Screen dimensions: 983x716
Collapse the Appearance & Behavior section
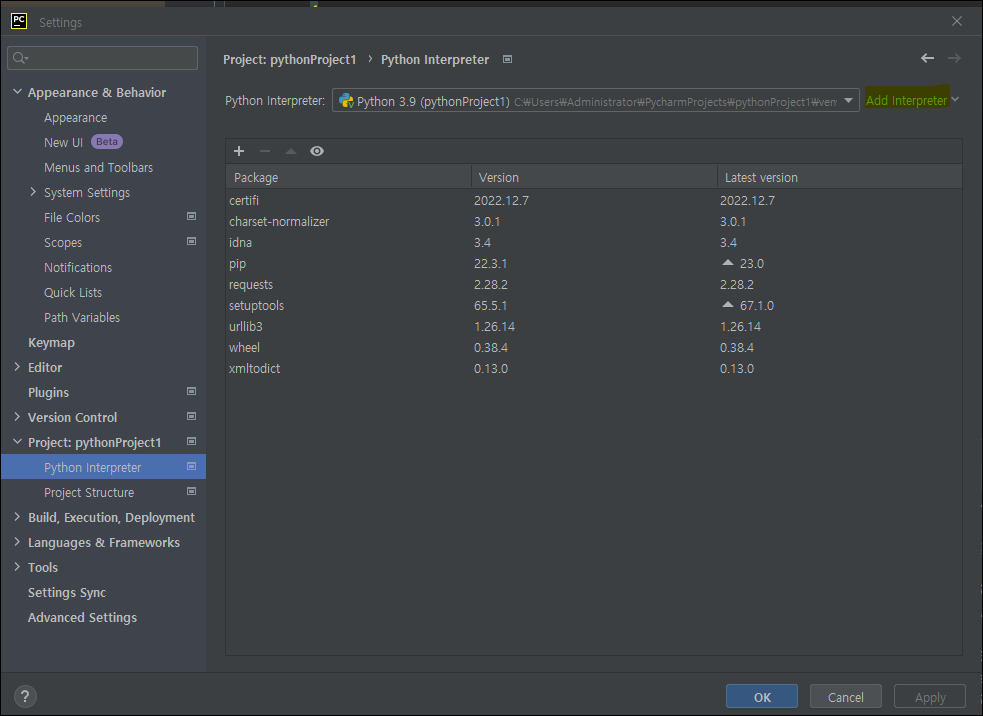pos(18,92)
